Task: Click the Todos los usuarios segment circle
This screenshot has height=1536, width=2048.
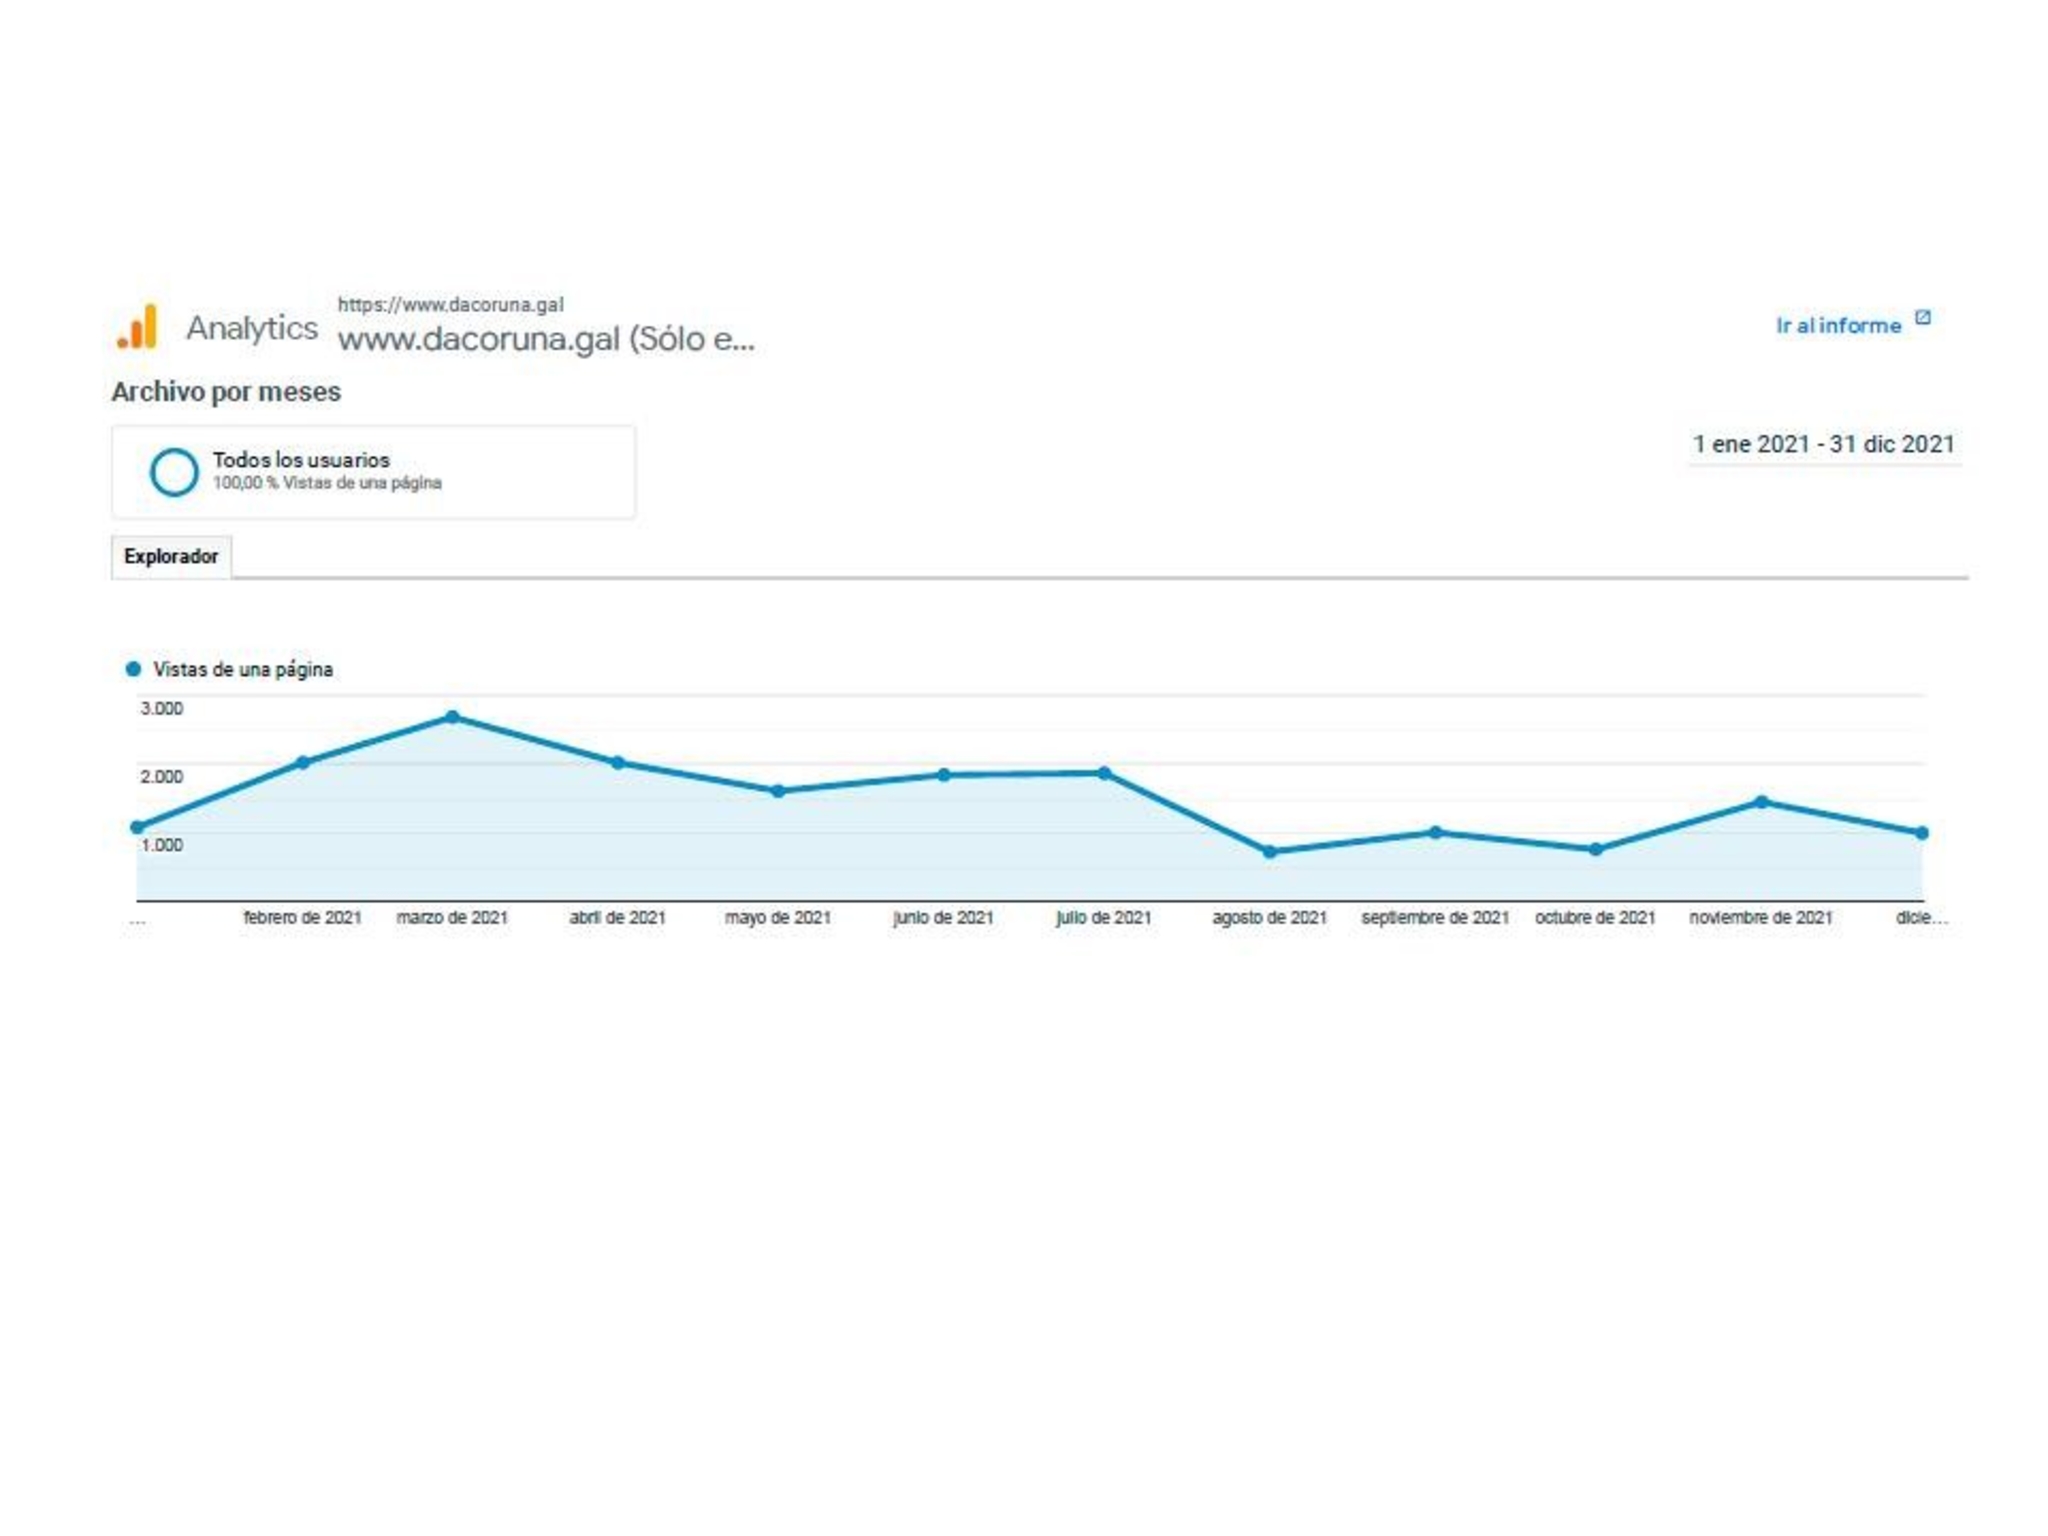Action: 174,472
